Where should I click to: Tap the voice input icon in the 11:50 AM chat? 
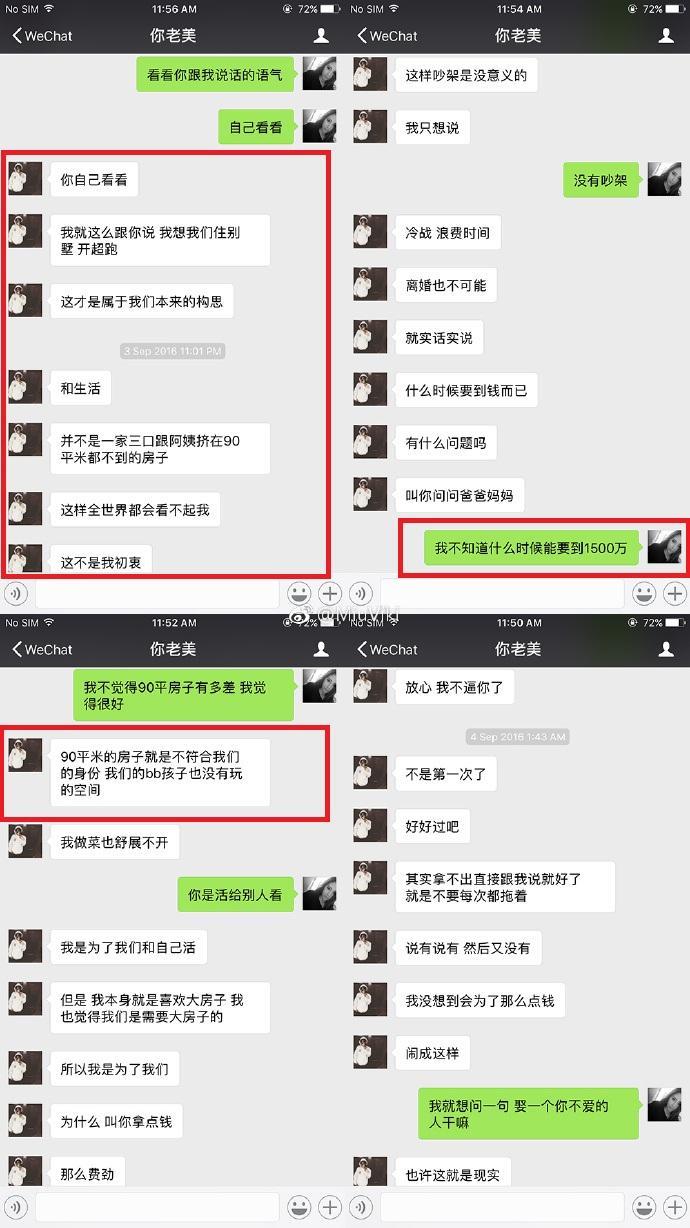pyautogui.click(x=360, y=1207)
